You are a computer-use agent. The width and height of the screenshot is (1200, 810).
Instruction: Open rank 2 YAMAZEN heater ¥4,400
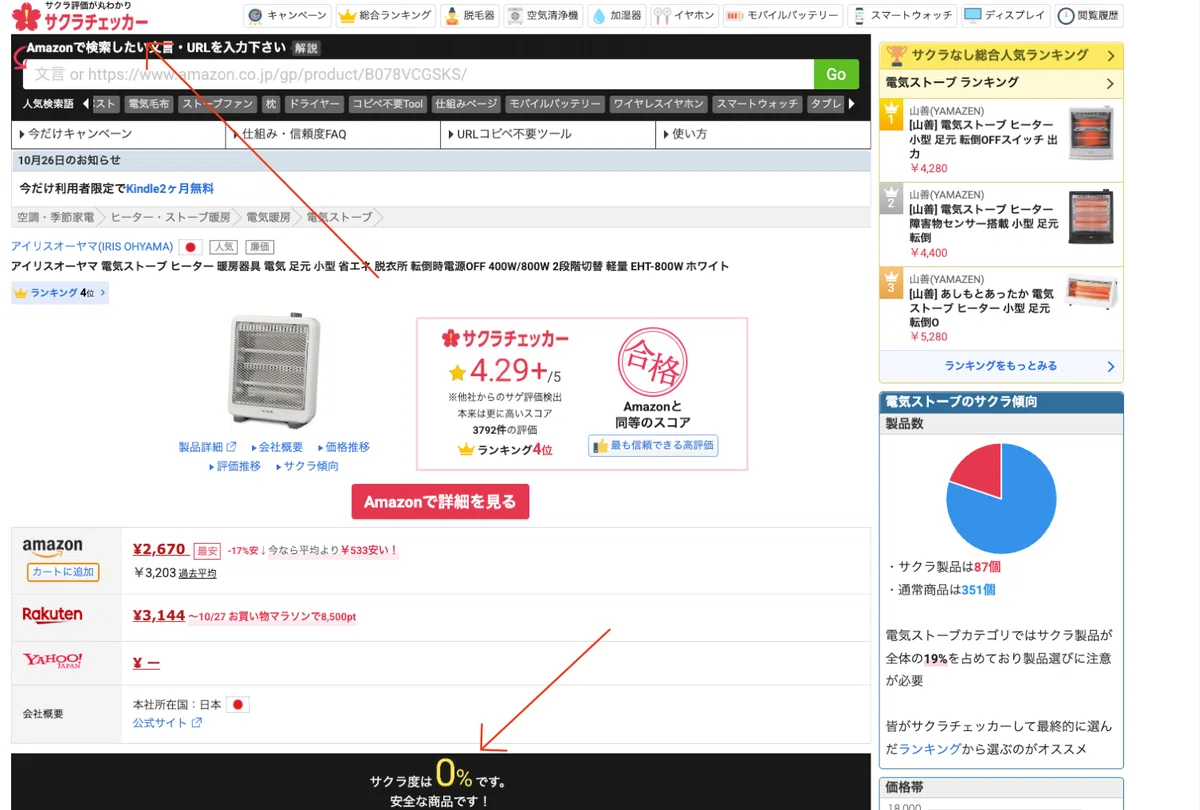pos(1001,224)
